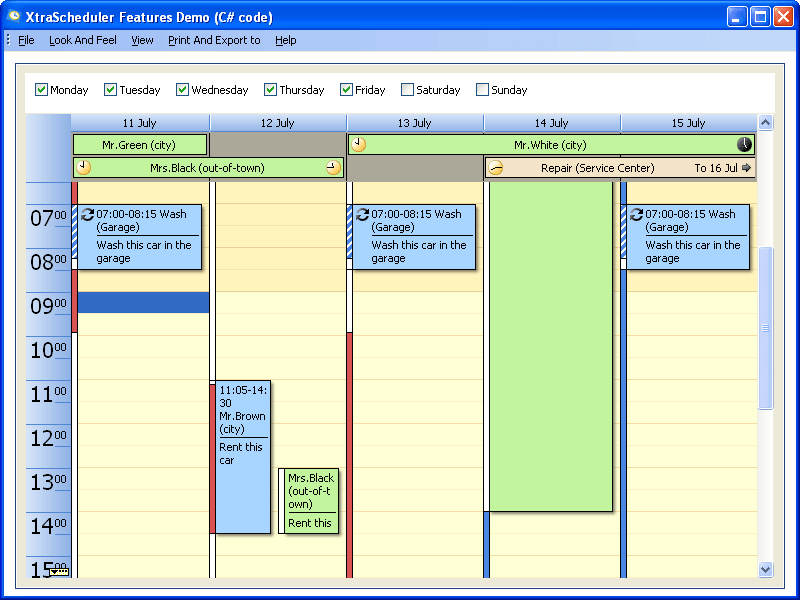Open the View menu
The width and height of the screenshot is (800, 600).
point(142,40)
